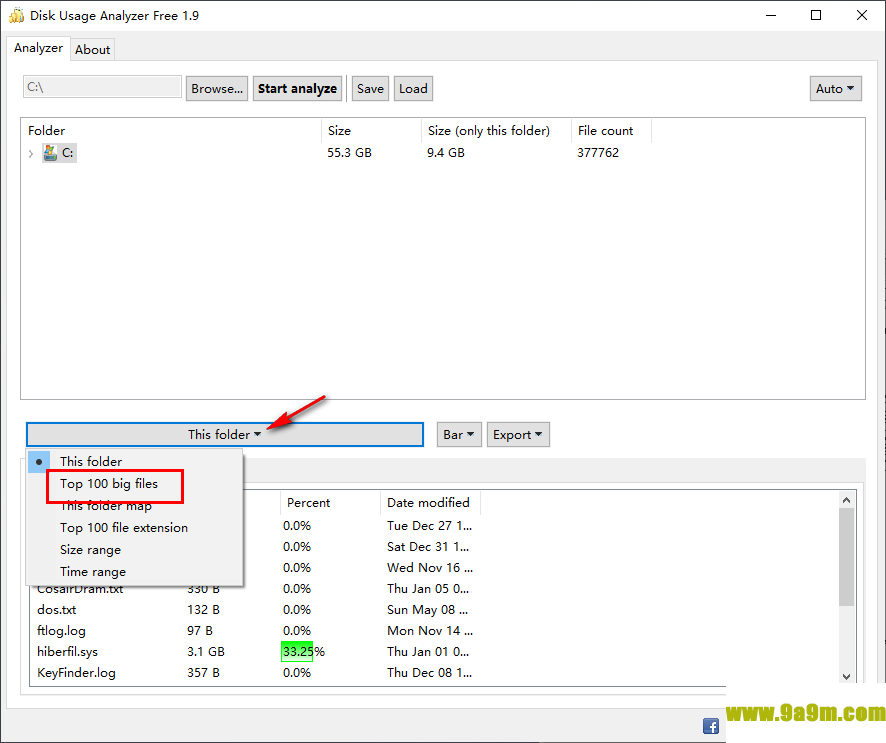Click the 377762 file count value
Image resolution: width=886 pixels, height=743 pixels.
598,153
